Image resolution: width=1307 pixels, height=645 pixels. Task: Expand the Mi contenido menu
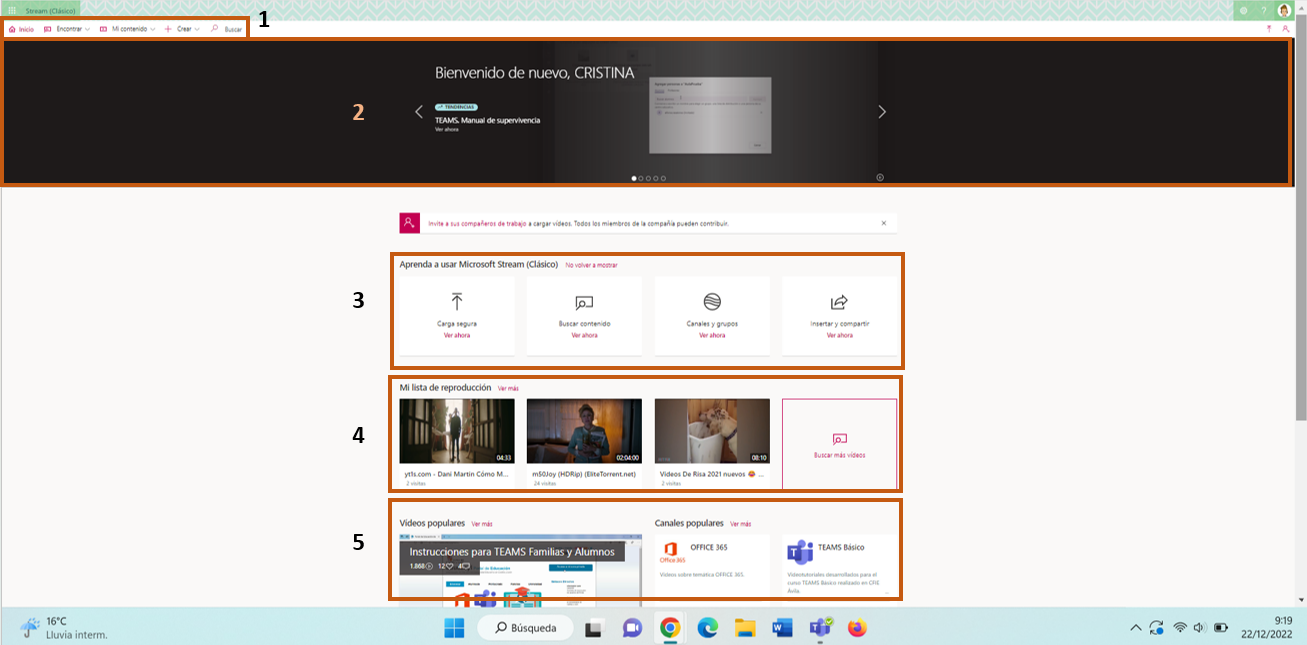click(x=127, y=29)
